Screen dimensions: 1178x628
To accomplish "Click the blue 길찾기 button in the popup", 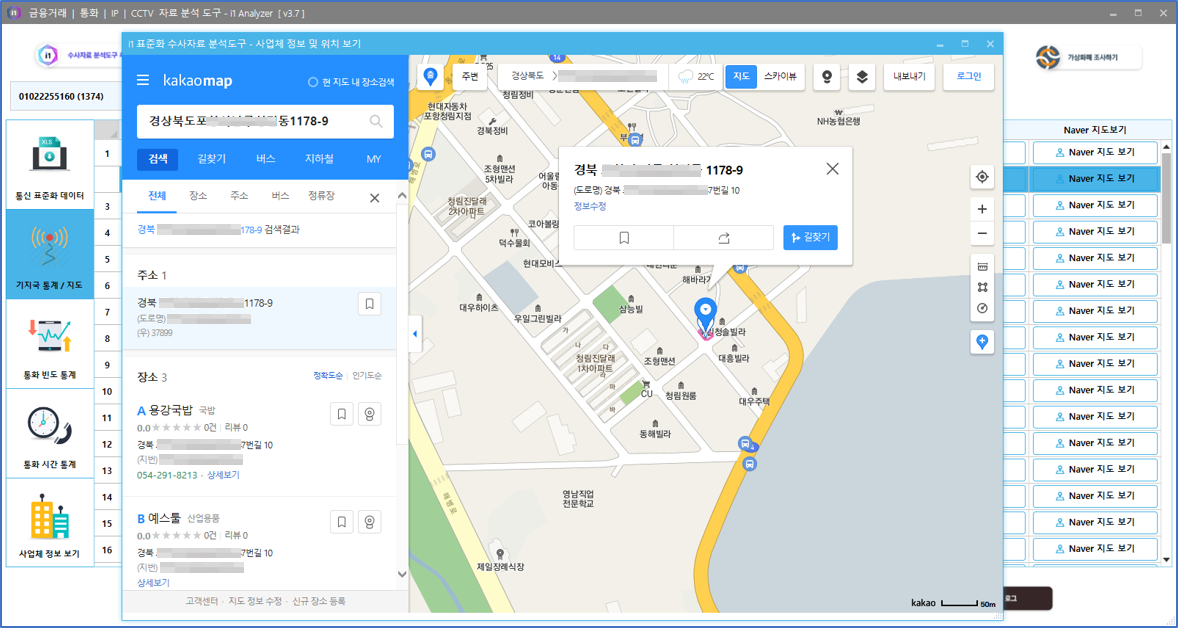I will (810, 237).
